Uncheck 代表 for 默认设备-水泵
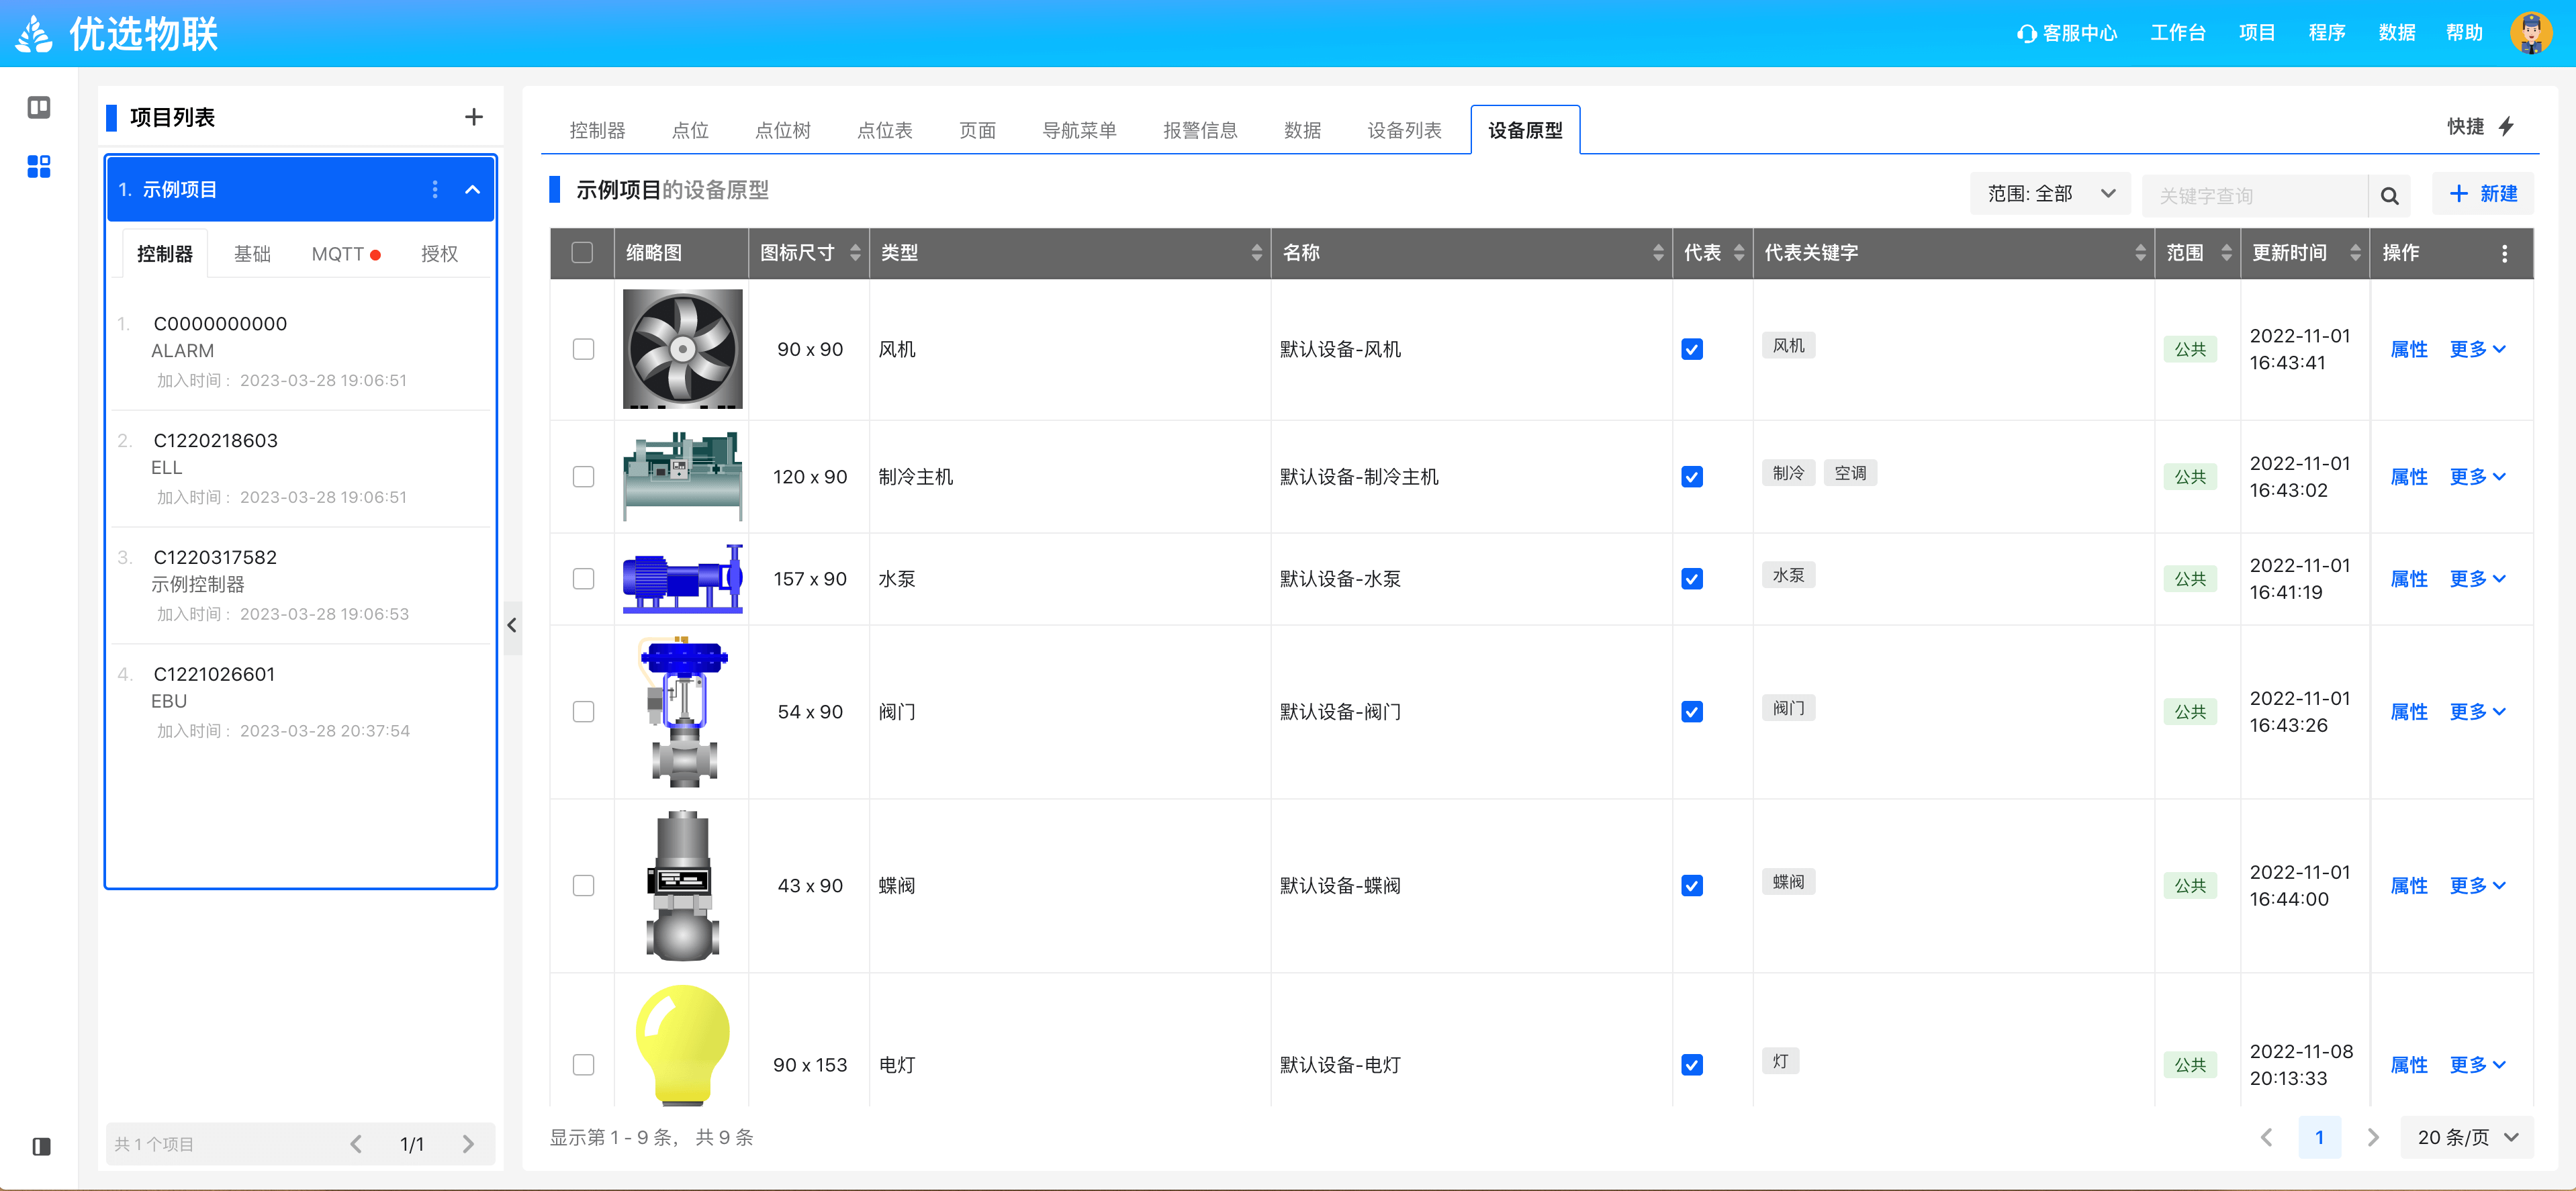Image resolution: width=2576 pixels, height=1191 pixels. coord(1692,579)
